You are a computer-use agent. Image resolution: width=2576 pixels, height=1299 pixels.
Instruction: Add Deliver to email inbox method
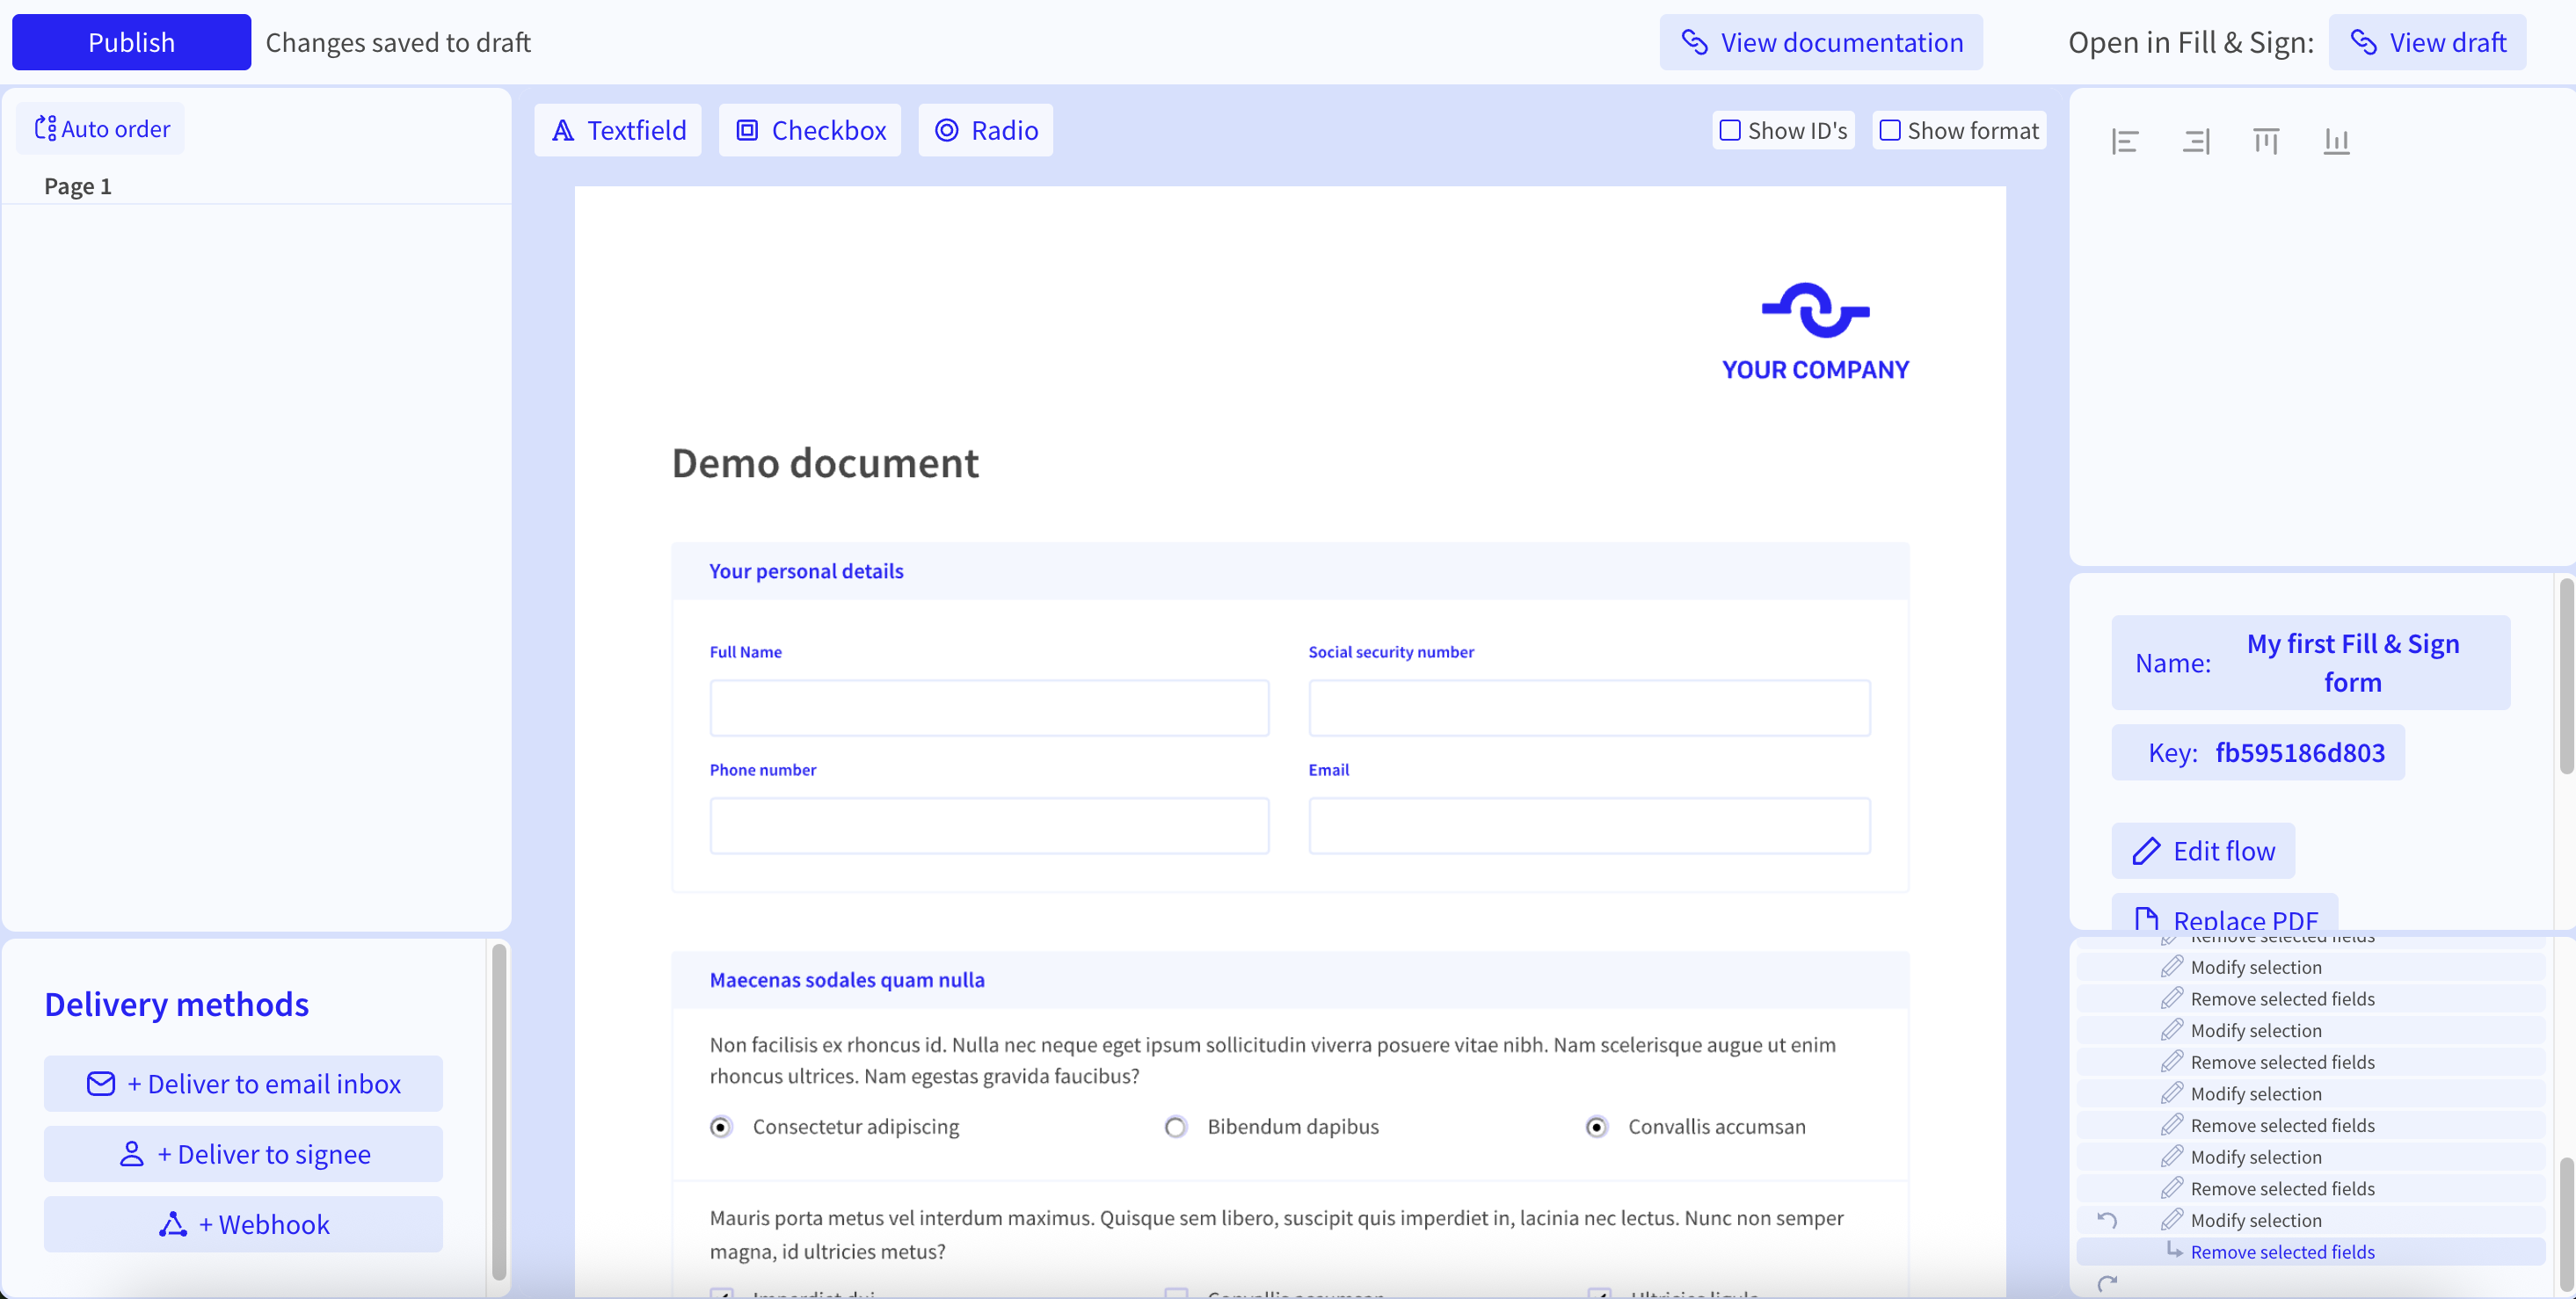pyautogui.click(x=243, y=1084)
